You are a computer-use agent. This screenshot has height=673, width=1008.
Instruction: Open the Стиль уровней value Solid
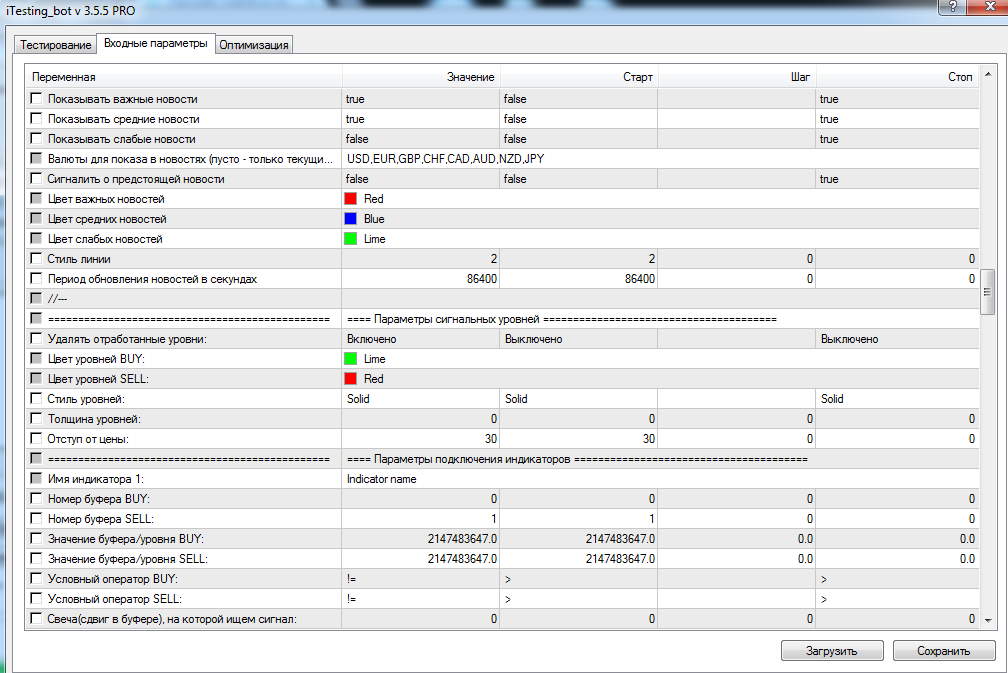(x=420, y=399)
